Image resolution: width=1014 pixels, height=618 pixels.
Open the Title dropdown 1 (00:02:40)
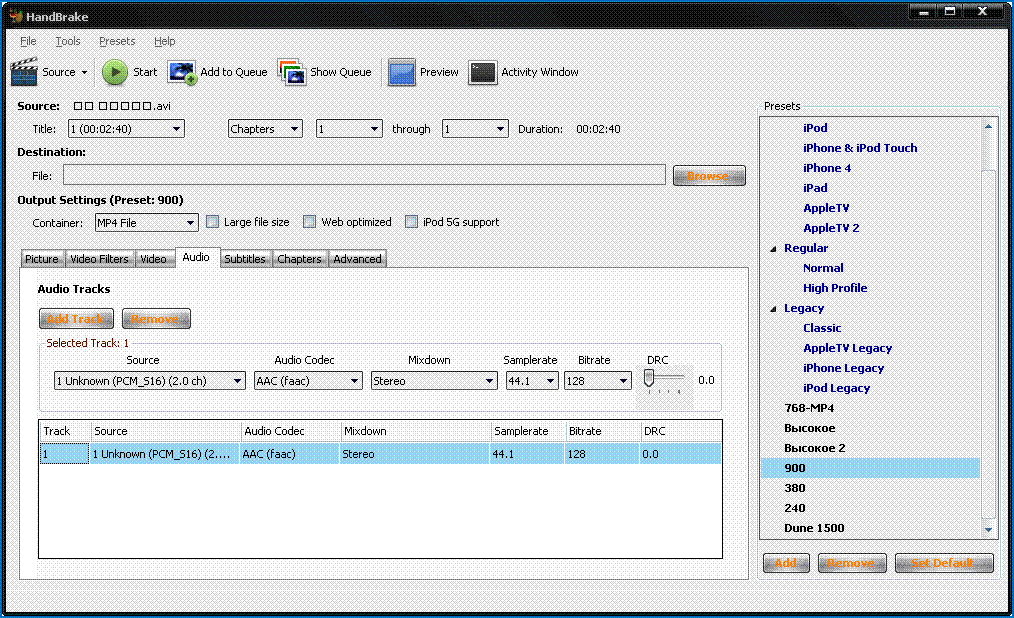[x=126, y=129]
